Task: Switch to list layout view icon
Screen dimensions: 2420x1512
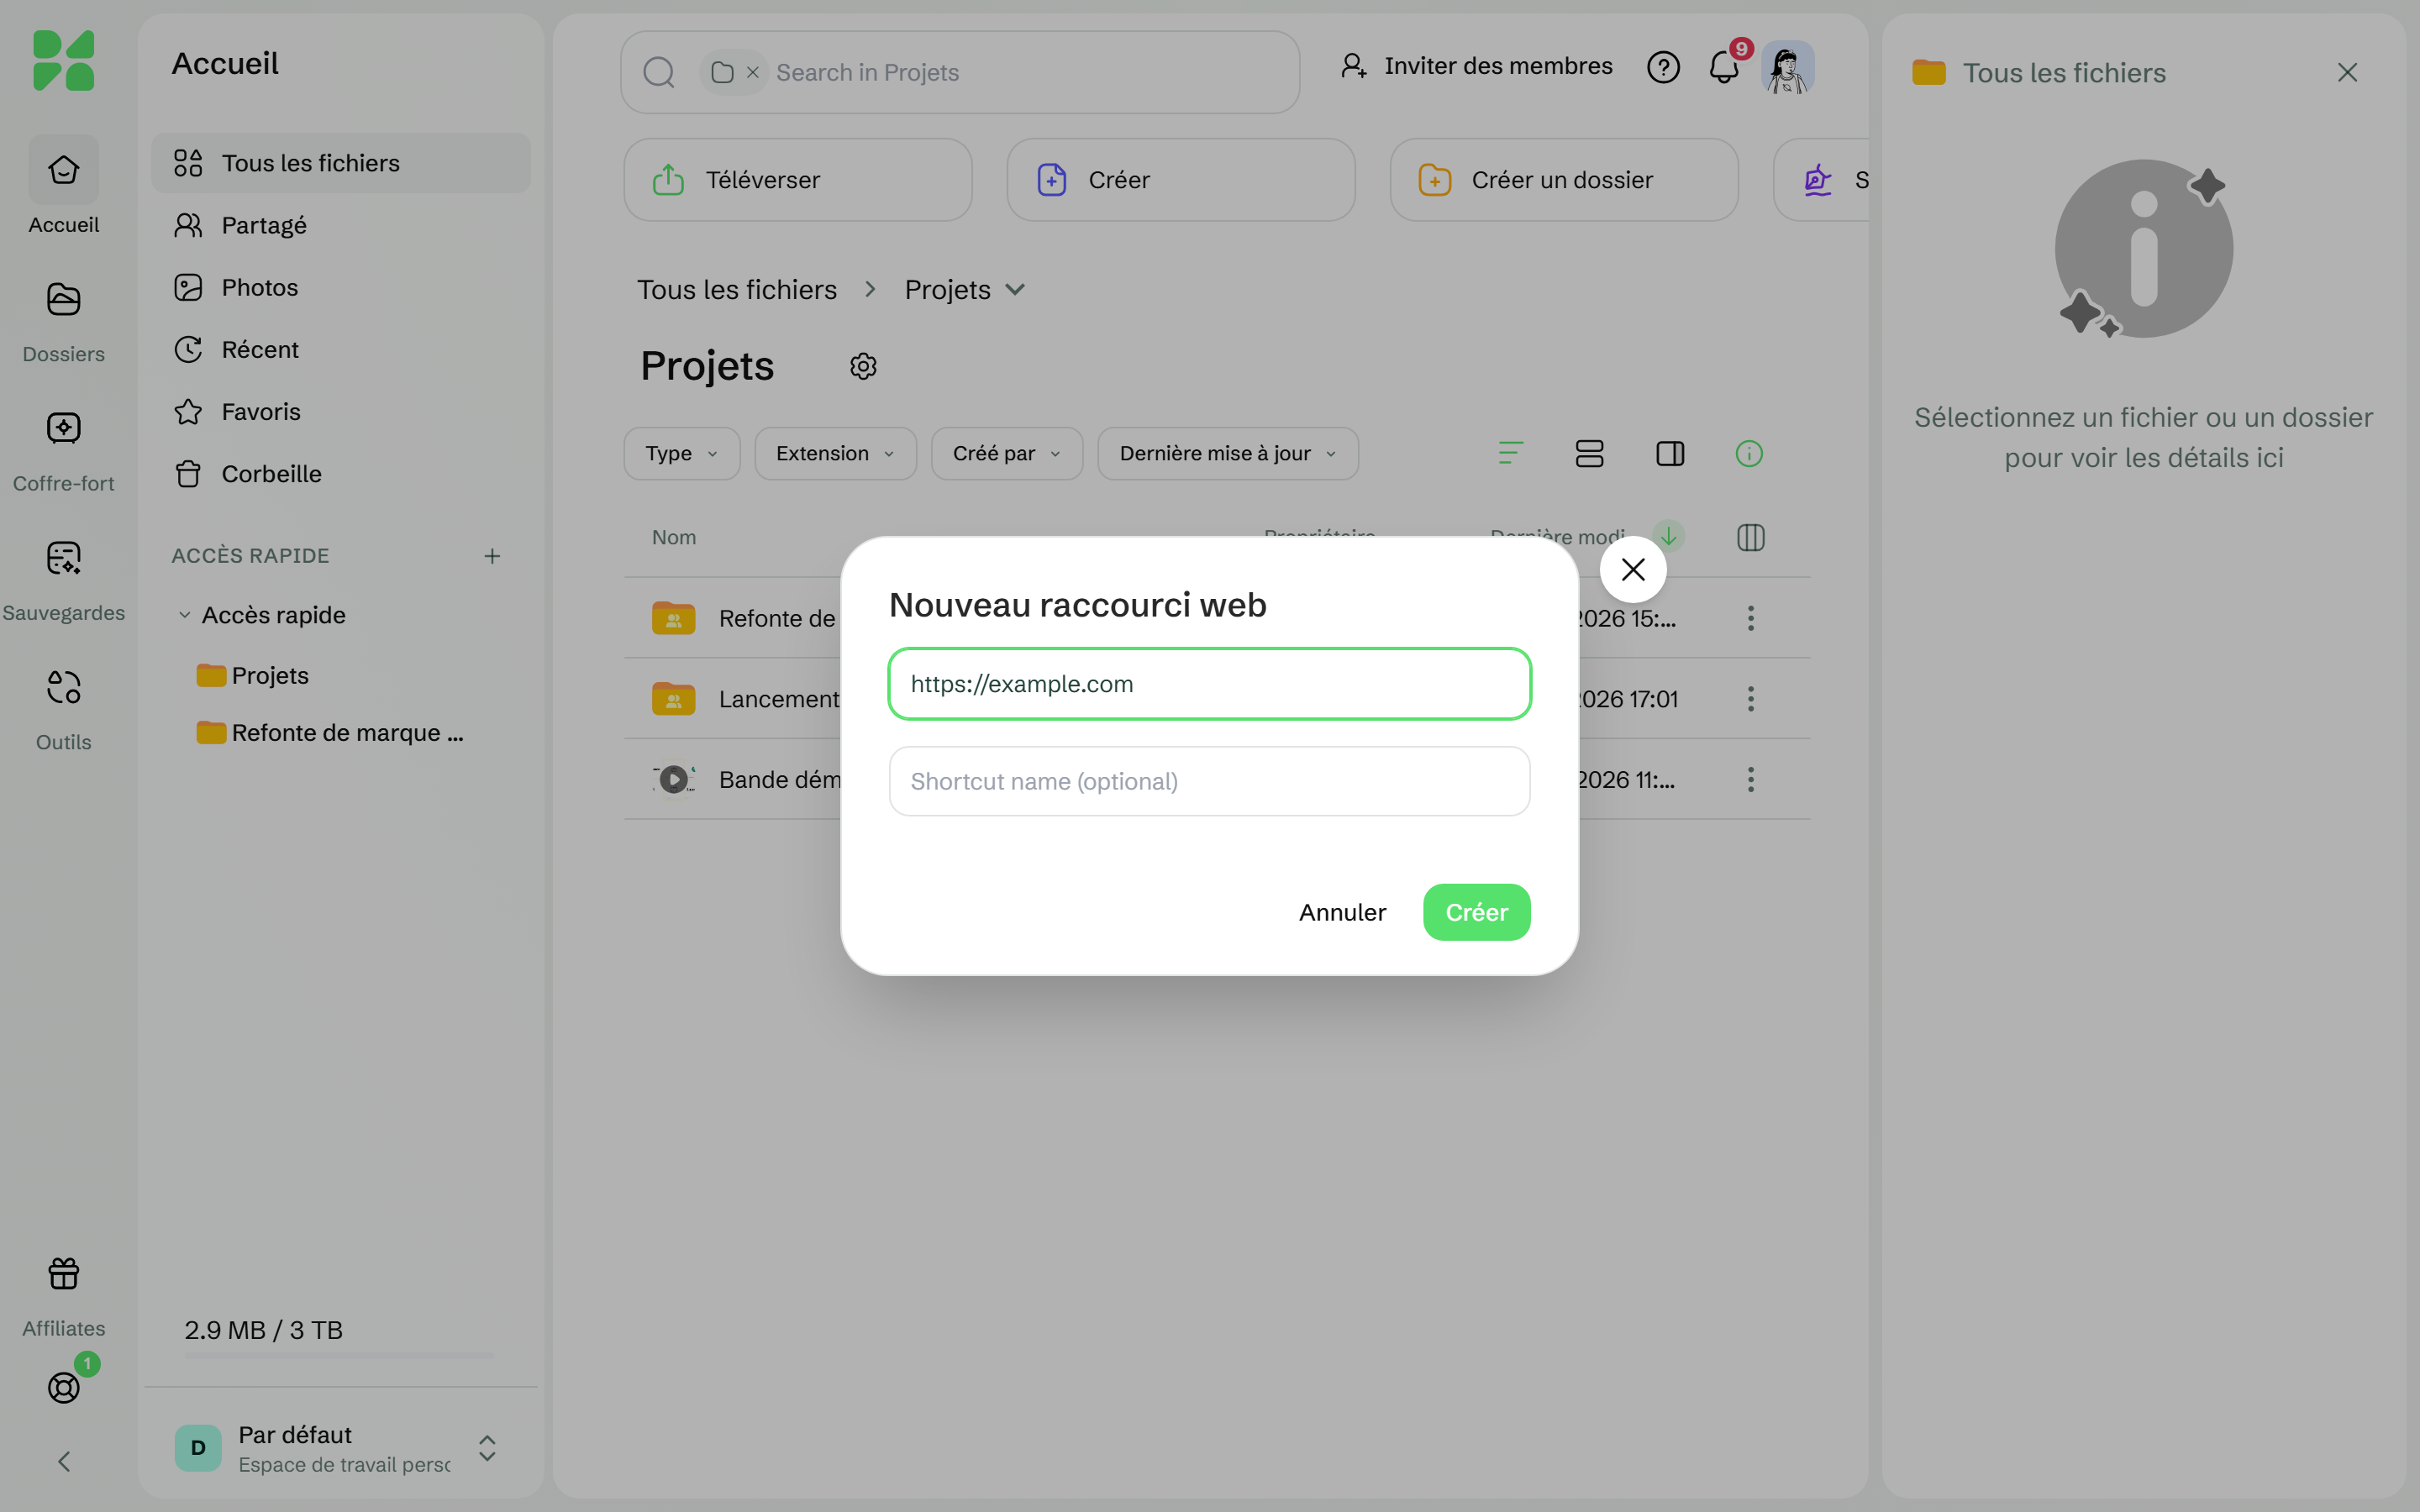Action: click(x=1589, y=453)
